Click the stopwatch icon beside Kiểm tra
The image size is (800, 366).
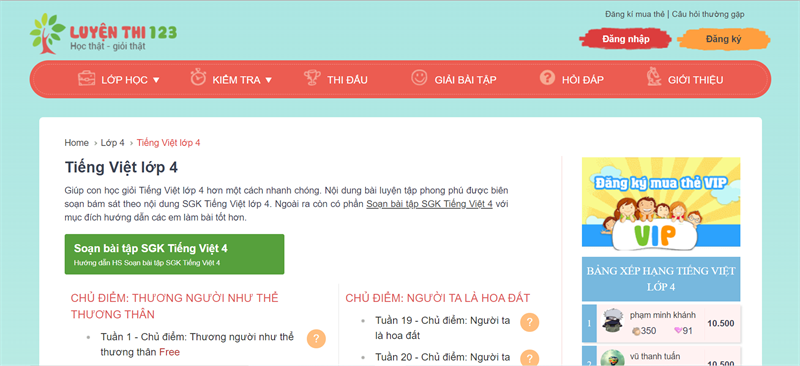pos(198,78)
